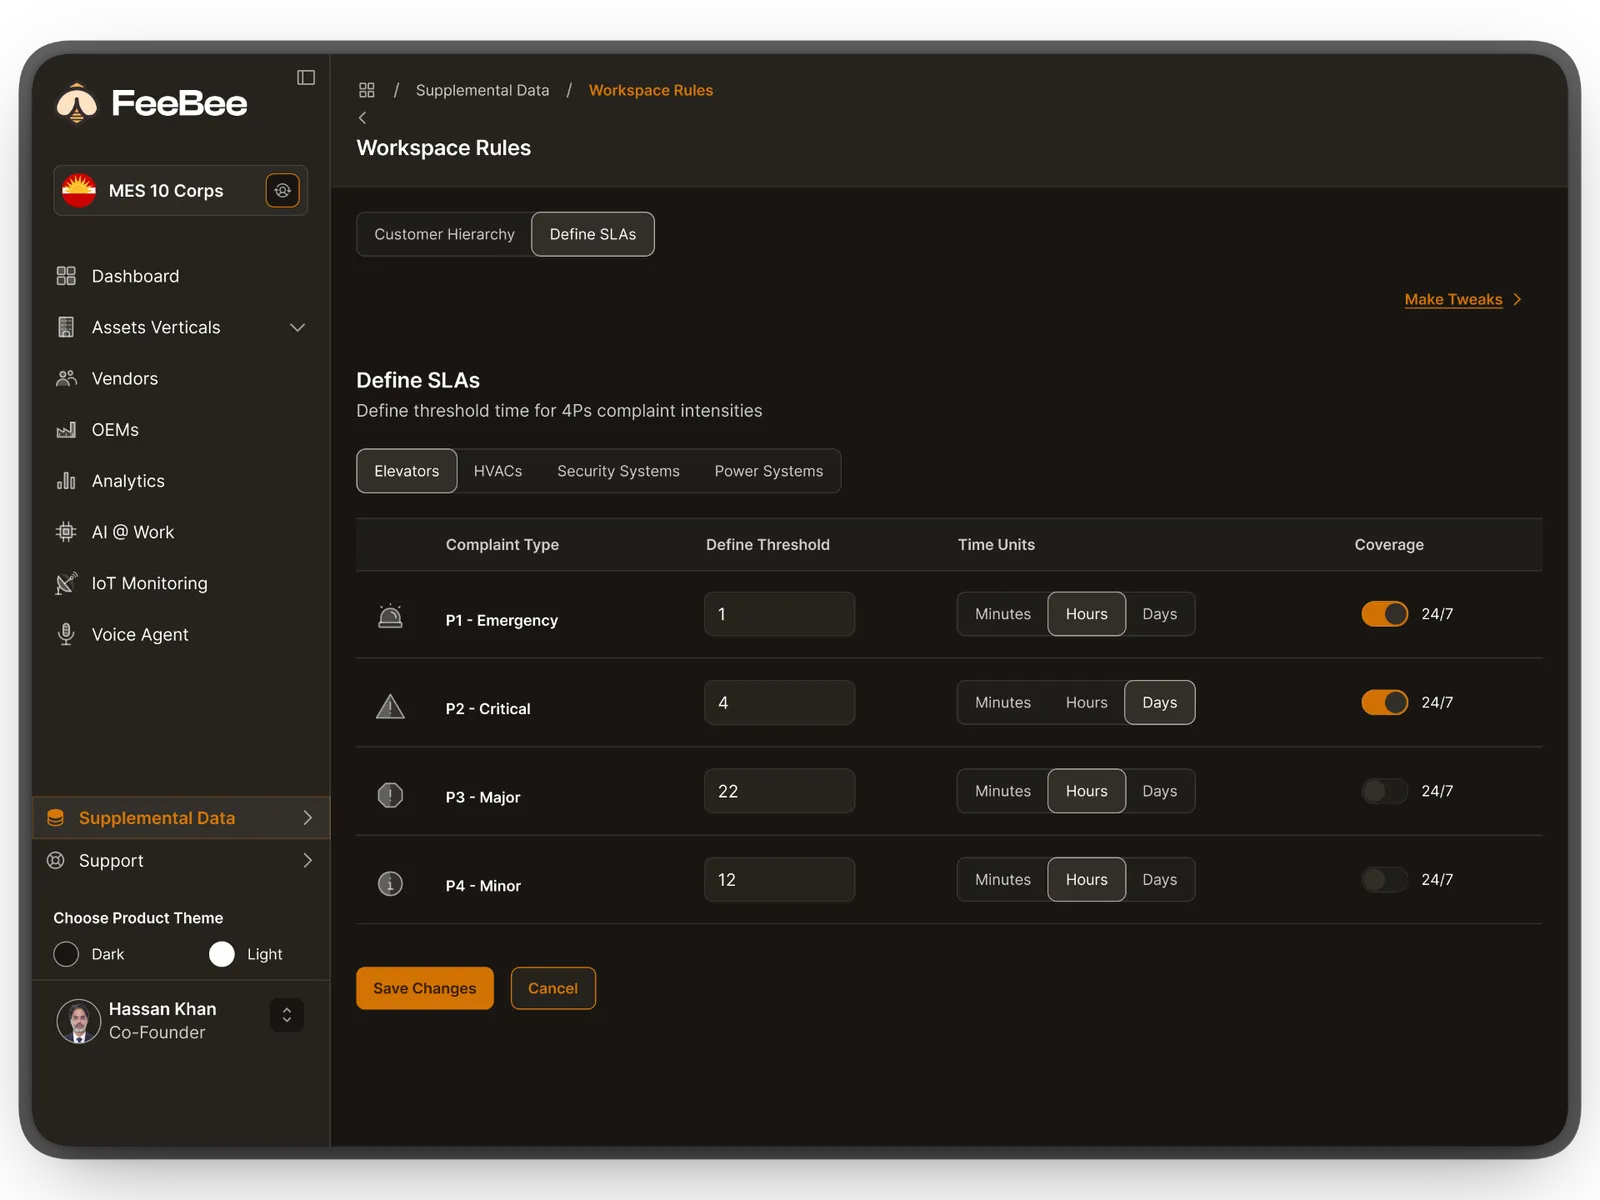
Task: Expand Supplemental Data chevron
Action: click(307, 818)
